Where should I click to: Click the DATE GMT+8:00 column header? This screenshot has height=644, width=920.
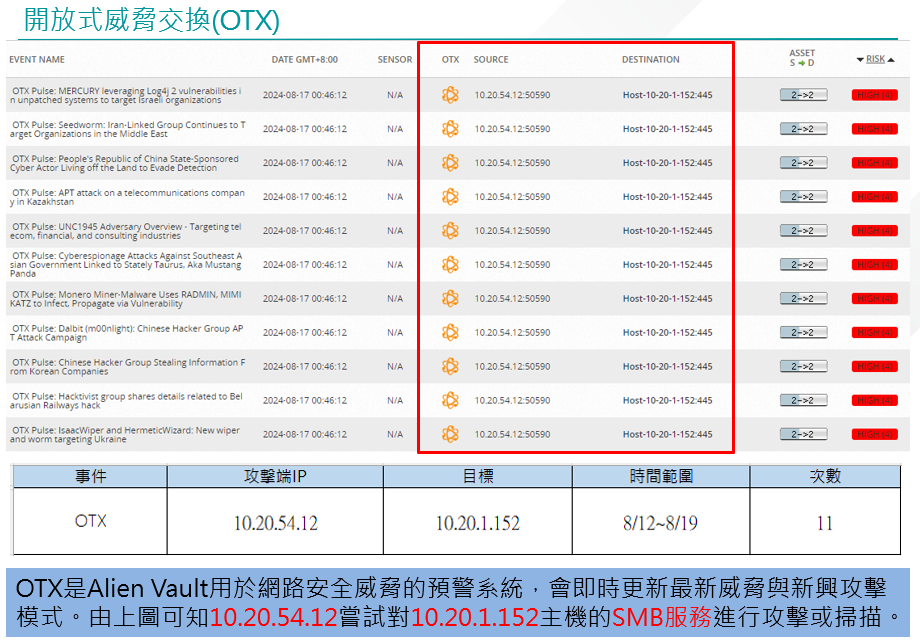point(305,60)
